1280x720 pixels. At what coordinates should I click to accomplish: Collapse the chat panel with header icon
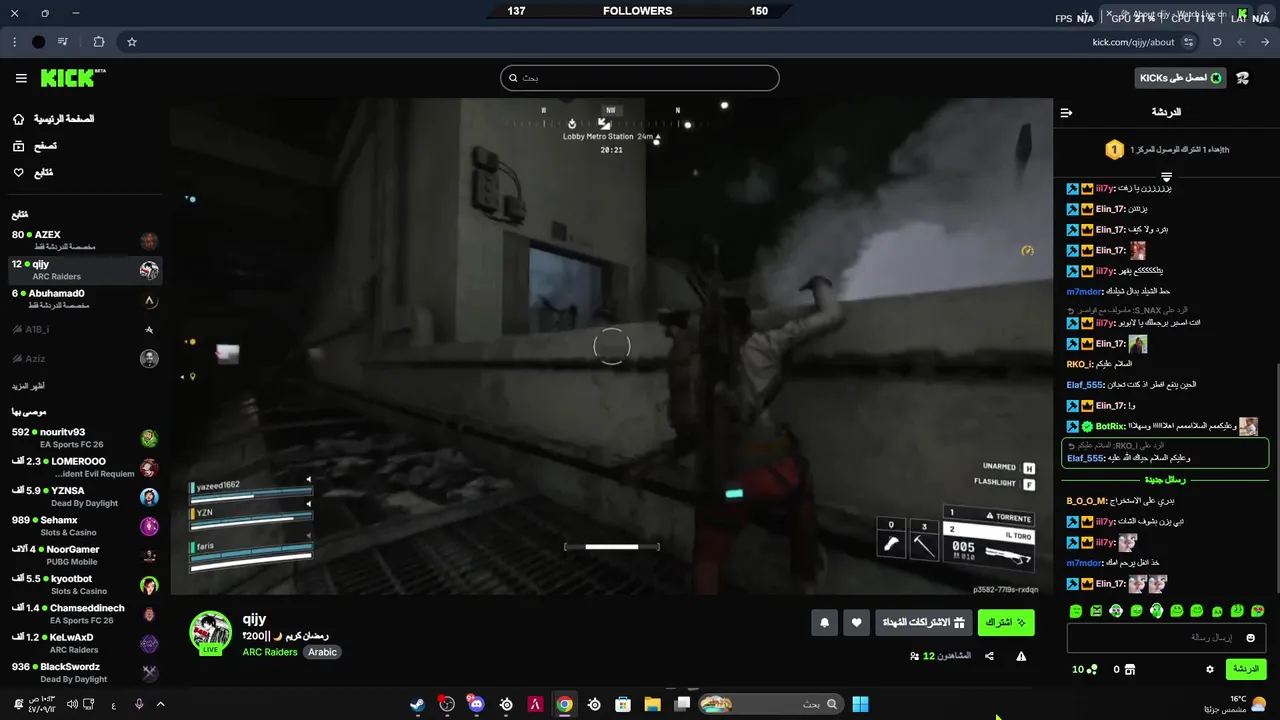coord(1066,112)
